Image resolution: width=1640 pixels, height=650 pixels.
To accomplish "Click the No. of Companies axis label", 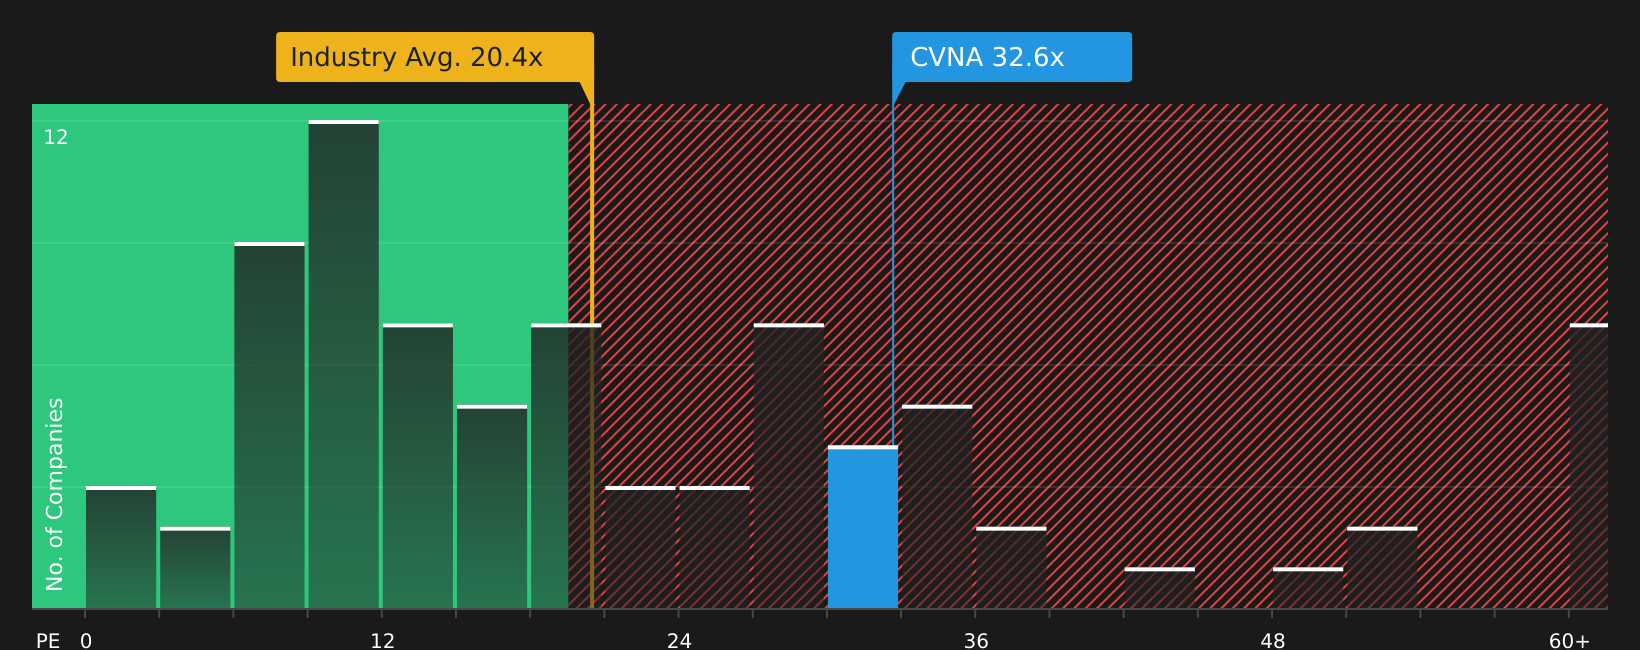I will point(55,494).
